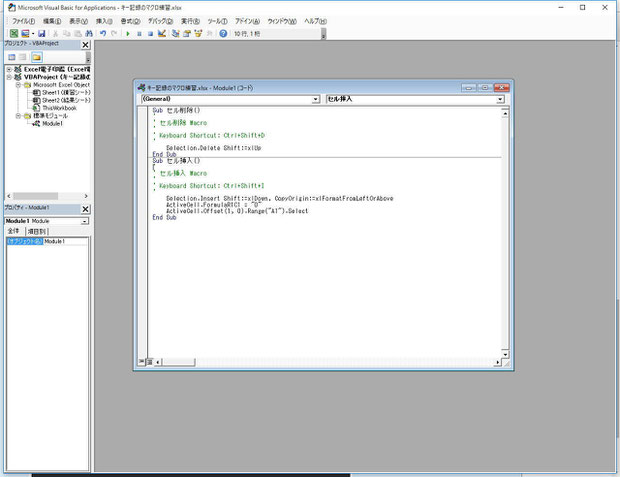Image resolution: width=620 pixels, height=477 pixels.
Task: Click the (オブジェクト名) property row
Action: click(x=47, y=241)
